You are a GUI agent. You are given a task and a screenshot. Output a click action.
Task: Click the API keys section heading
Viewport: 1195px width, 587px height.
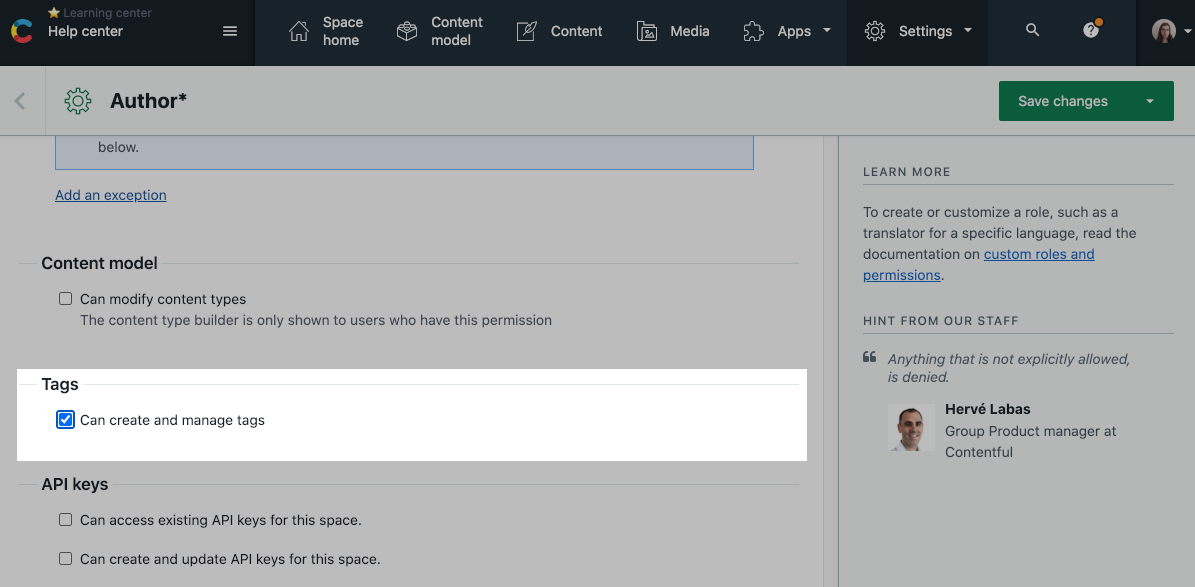(x=75, y=484)
